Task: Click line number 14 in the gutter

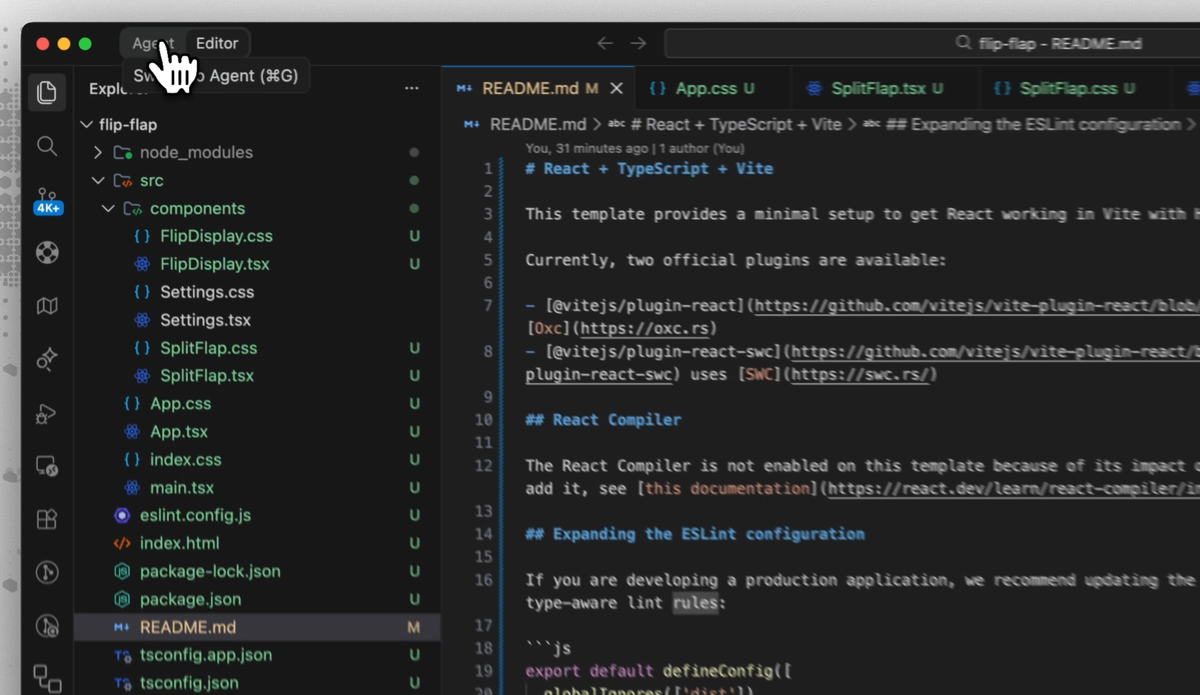Action: point(484,534)
